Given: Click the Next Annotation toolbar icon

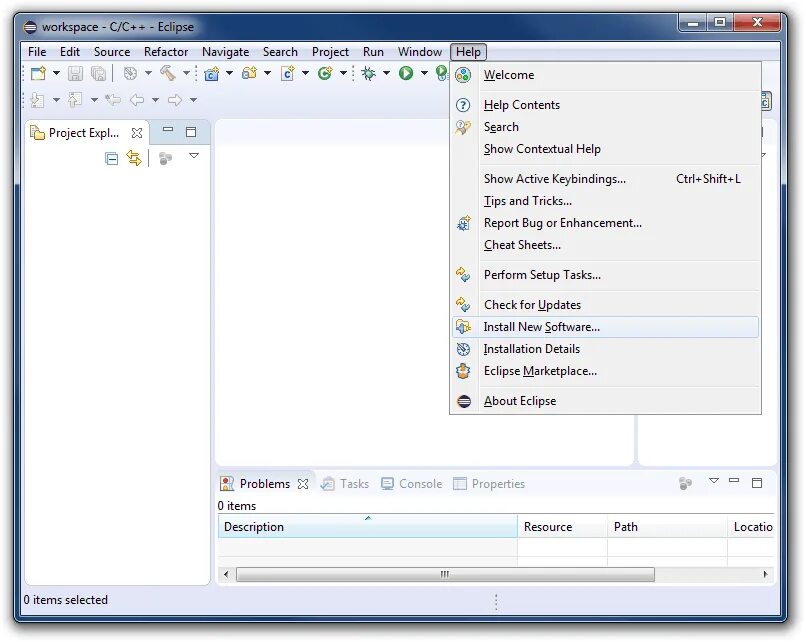Looking at the screenshot, I should pyautogui.click(x=38, y=100).
